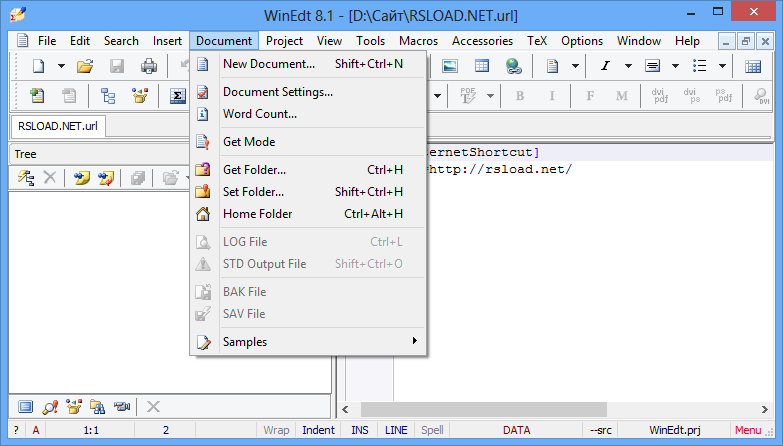Click the bulleted list toolbar icon

click(699, 65)
